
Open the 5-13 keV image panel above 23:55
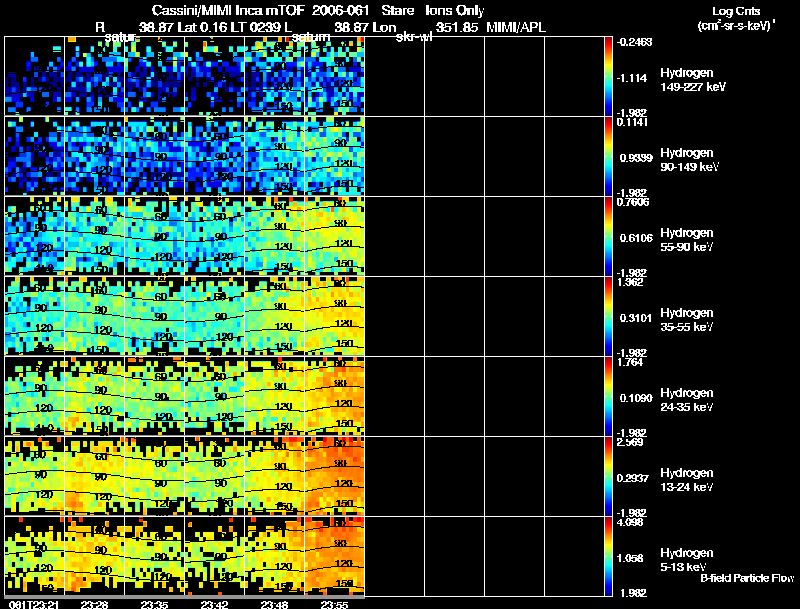pos(335,556)
